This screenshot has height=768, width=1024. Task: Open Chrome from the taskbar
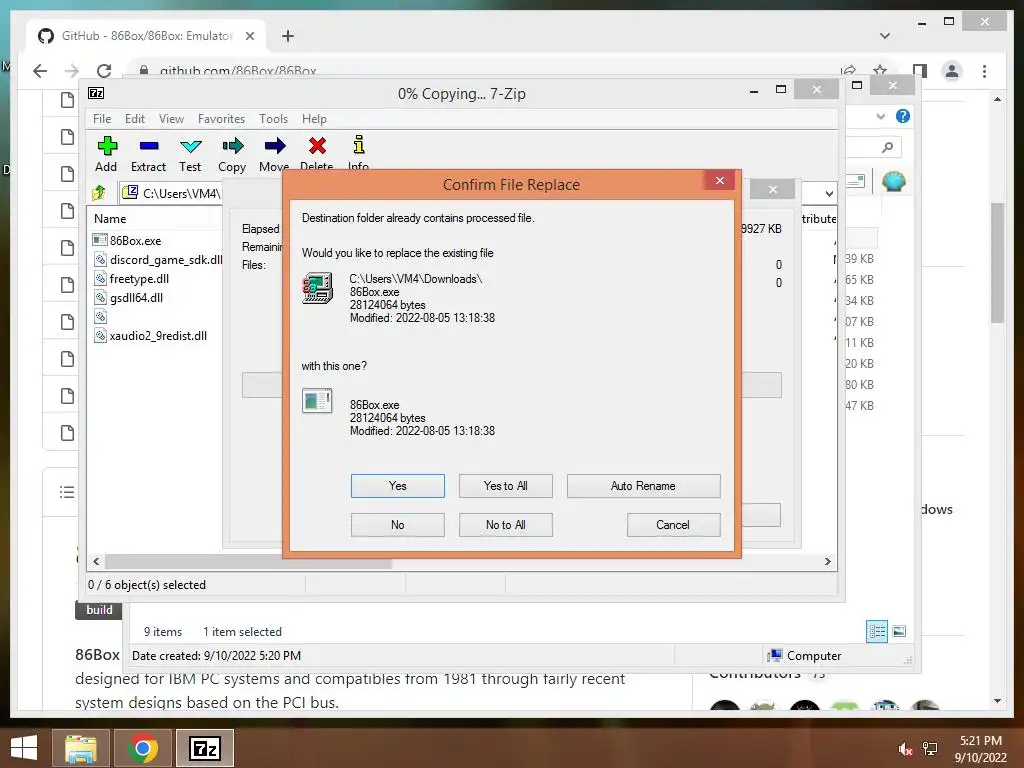click(x=143, y=748)
